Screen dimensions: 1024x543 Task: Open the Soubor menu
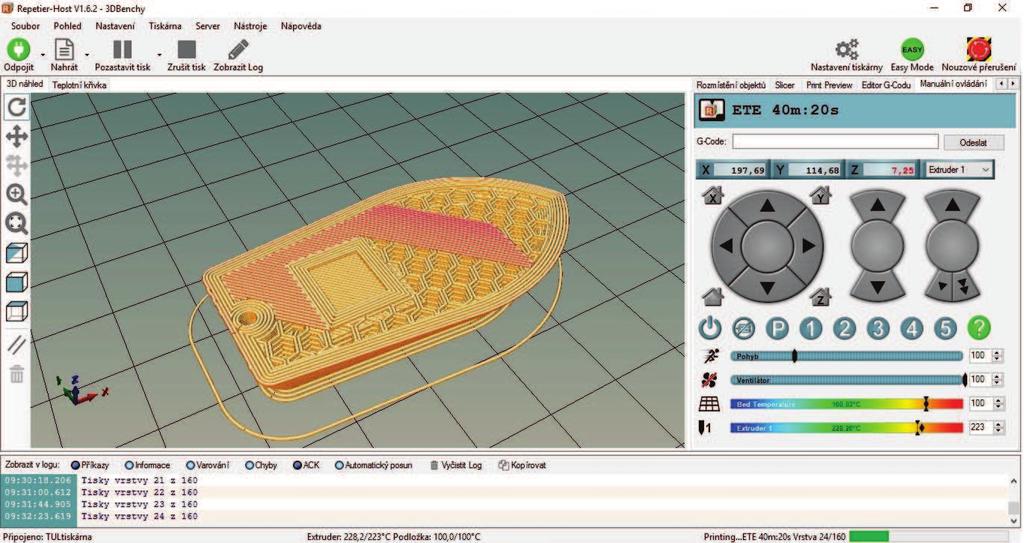[25, 26]
